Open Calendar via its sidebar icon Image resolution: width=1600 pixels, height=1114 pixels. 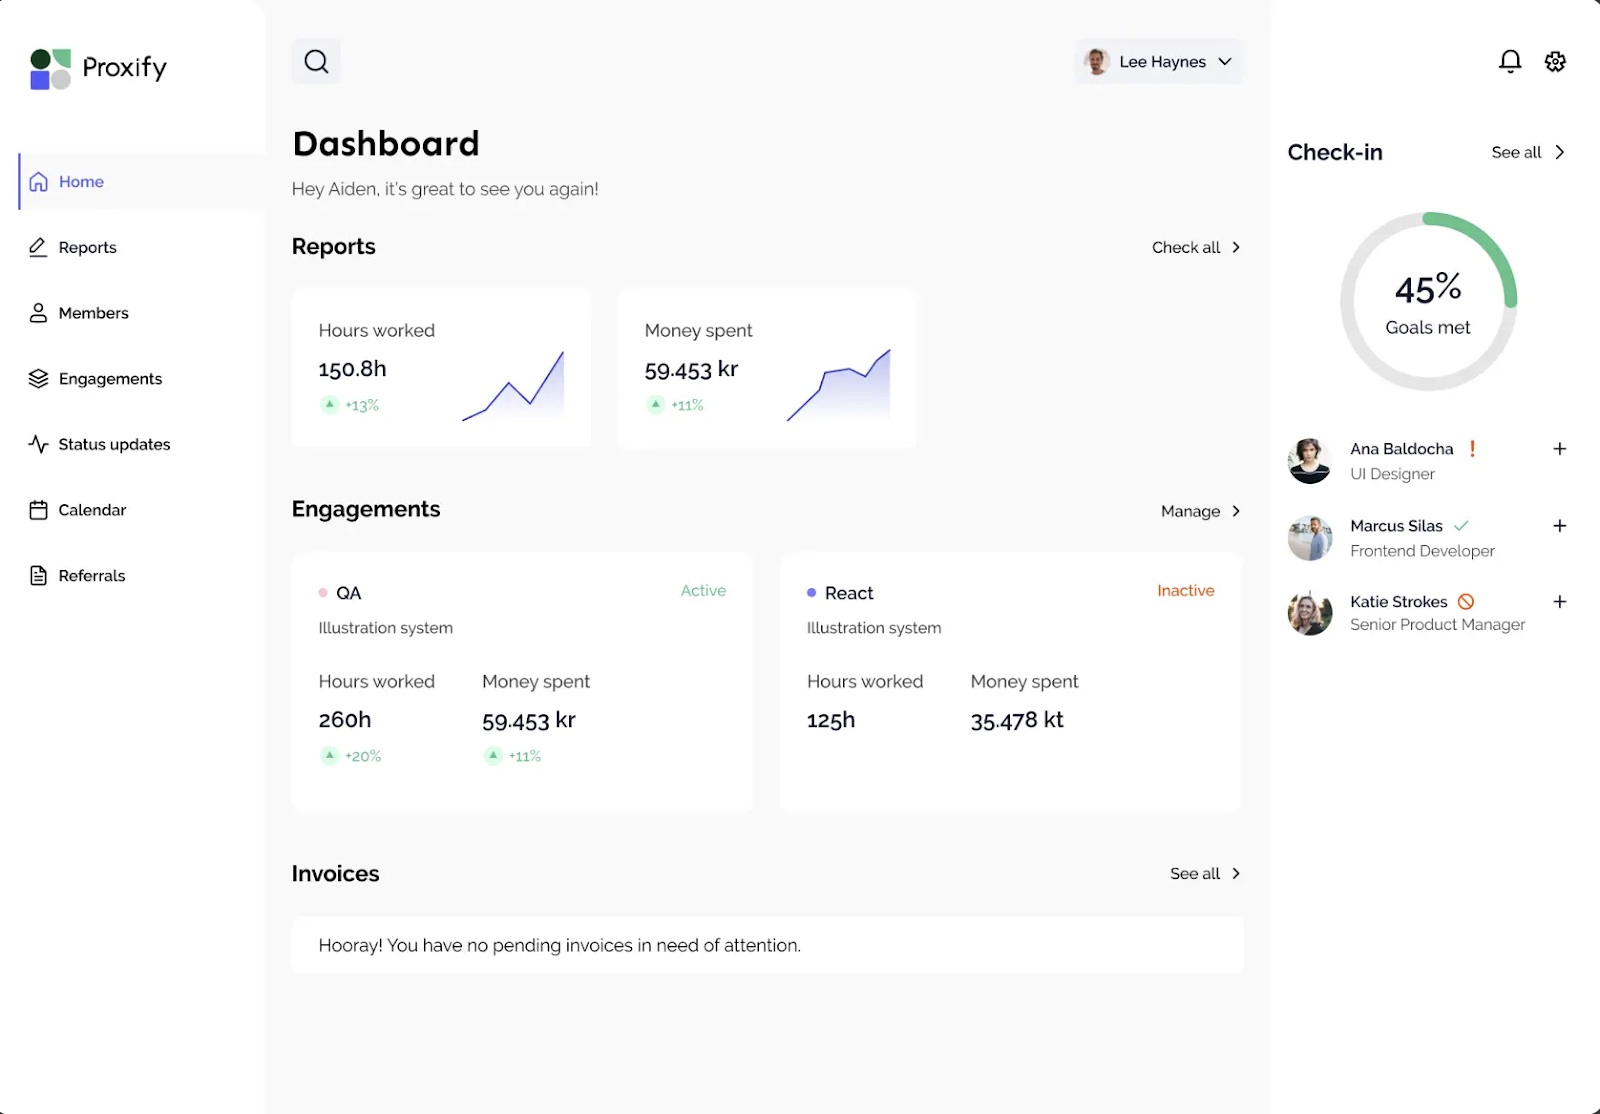[38, 509]
